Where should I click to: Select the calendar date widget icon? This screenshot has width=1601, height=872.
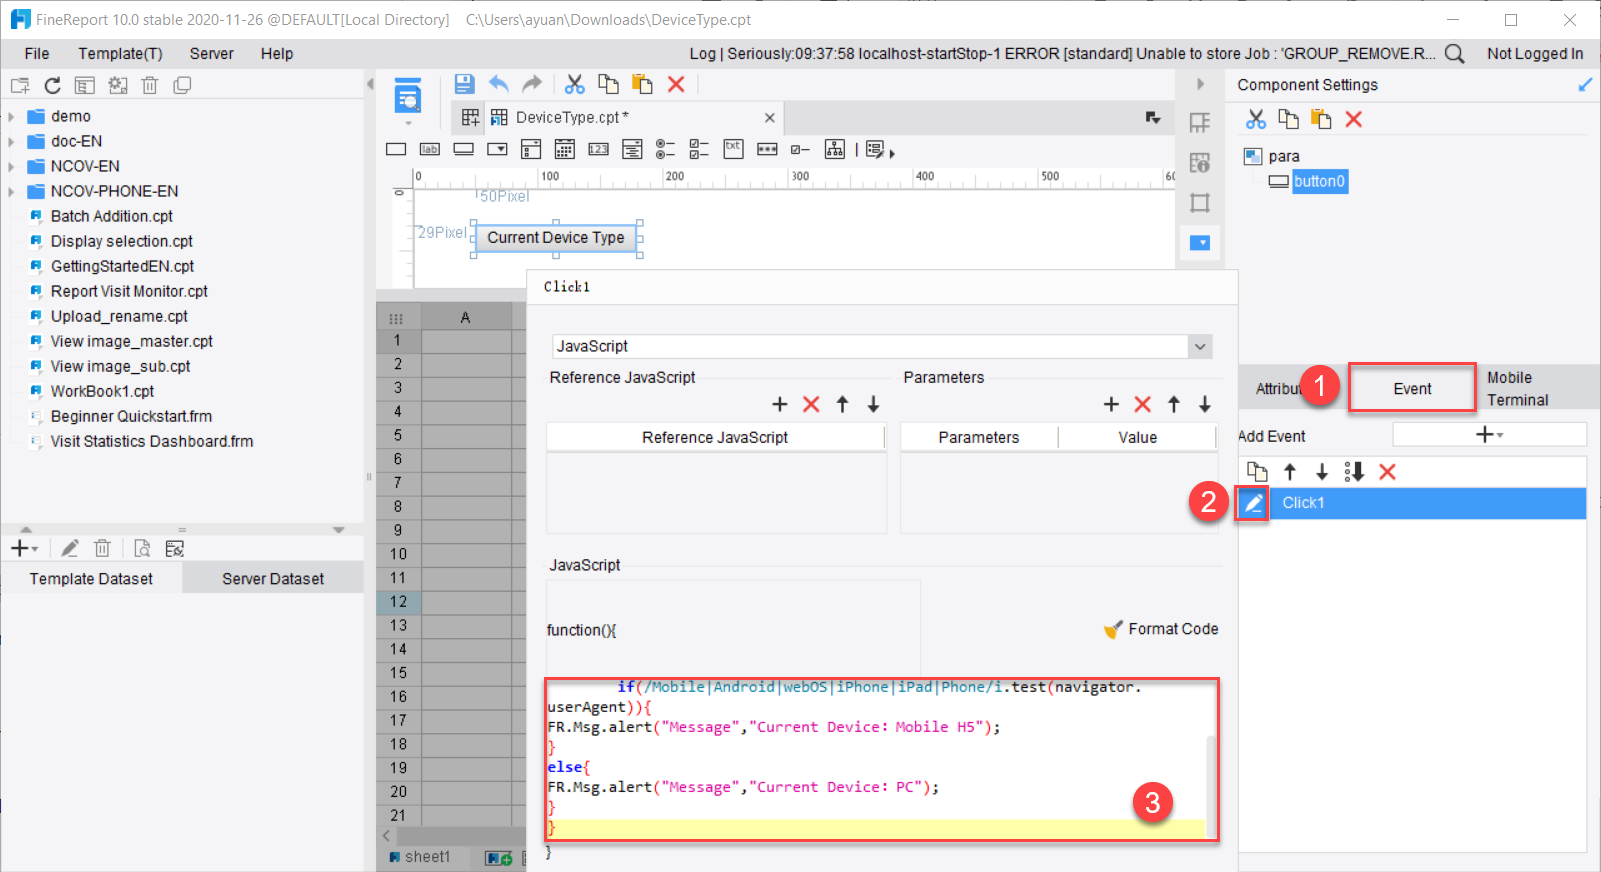point(565,150)
